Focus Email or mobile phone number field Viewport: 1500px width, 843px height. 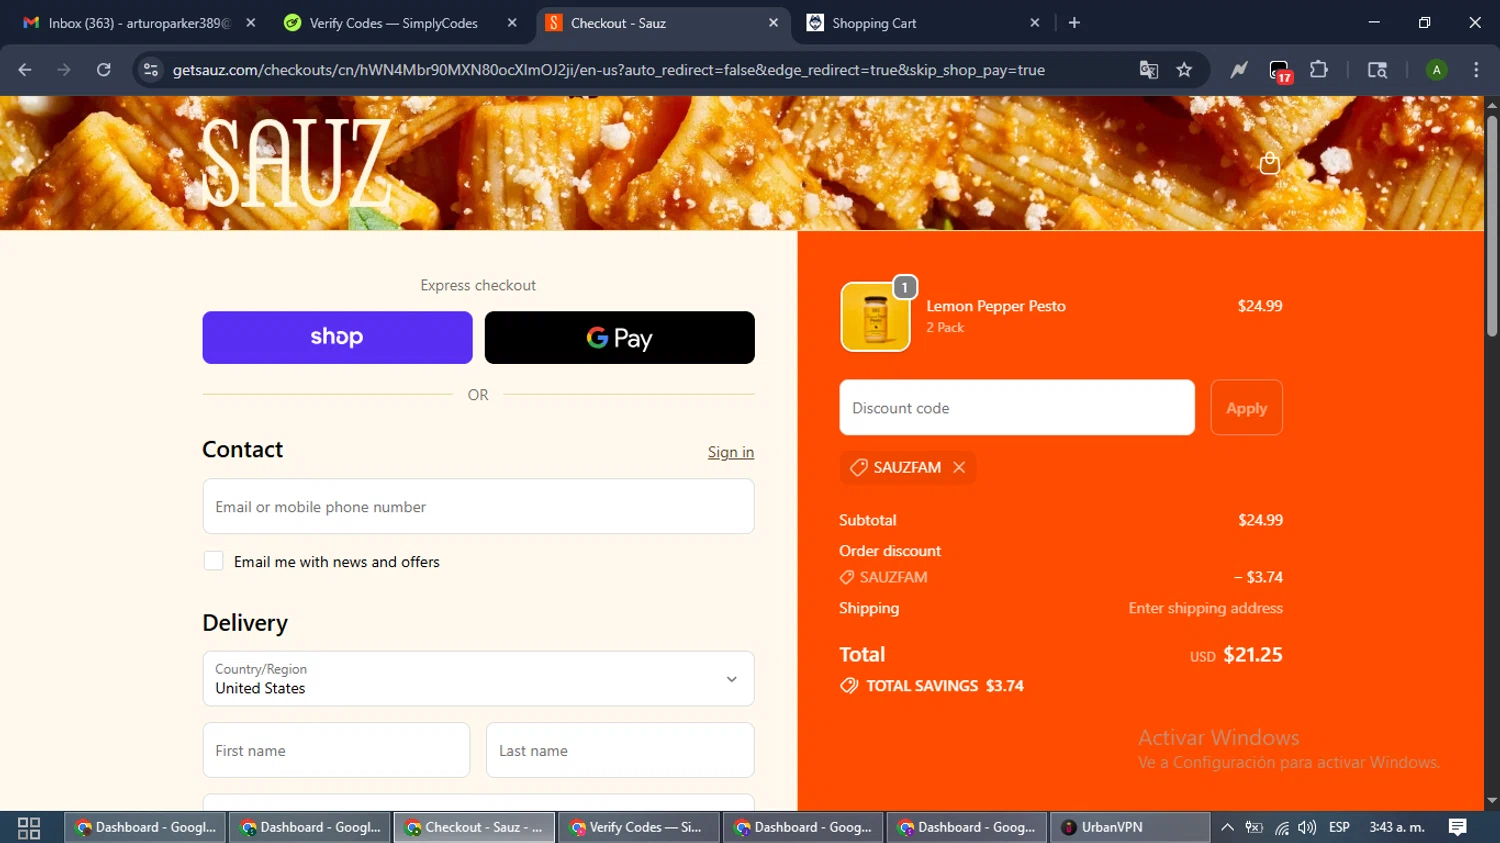click(478, 506)
